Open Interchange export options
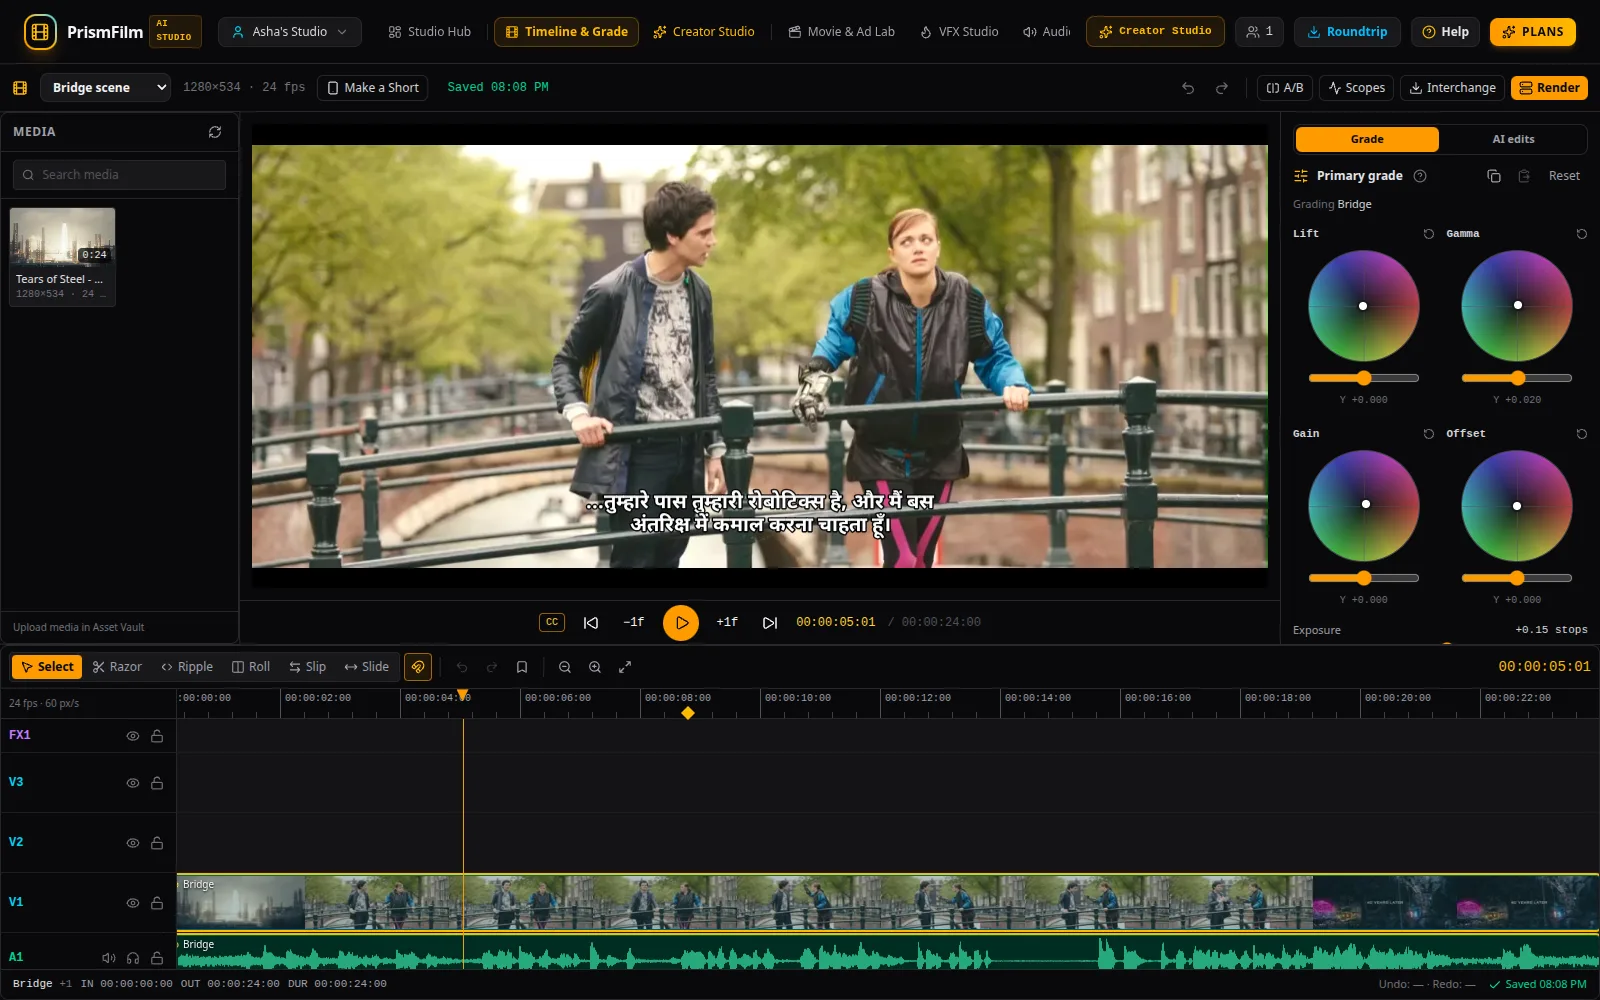 pyautogui.click(x=1452, y=88)
